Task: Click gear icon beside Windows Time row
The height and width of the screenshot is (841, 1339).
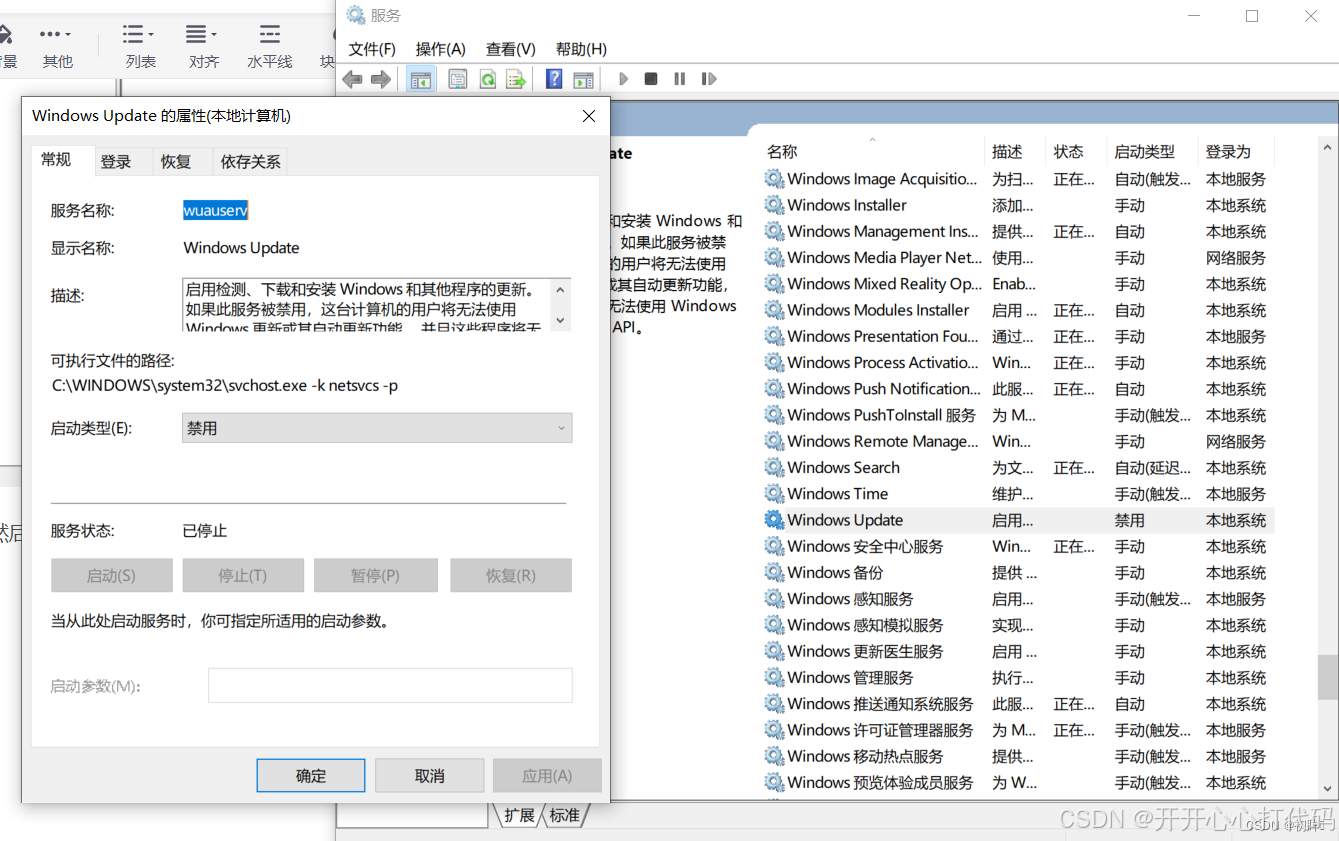Action: tap(774, 494)
